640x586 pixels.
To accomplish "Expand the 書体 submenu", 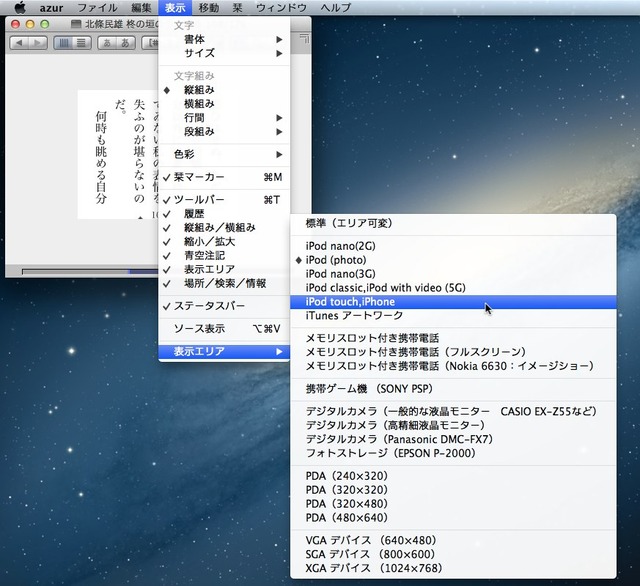I will click(x=224, y=39).
